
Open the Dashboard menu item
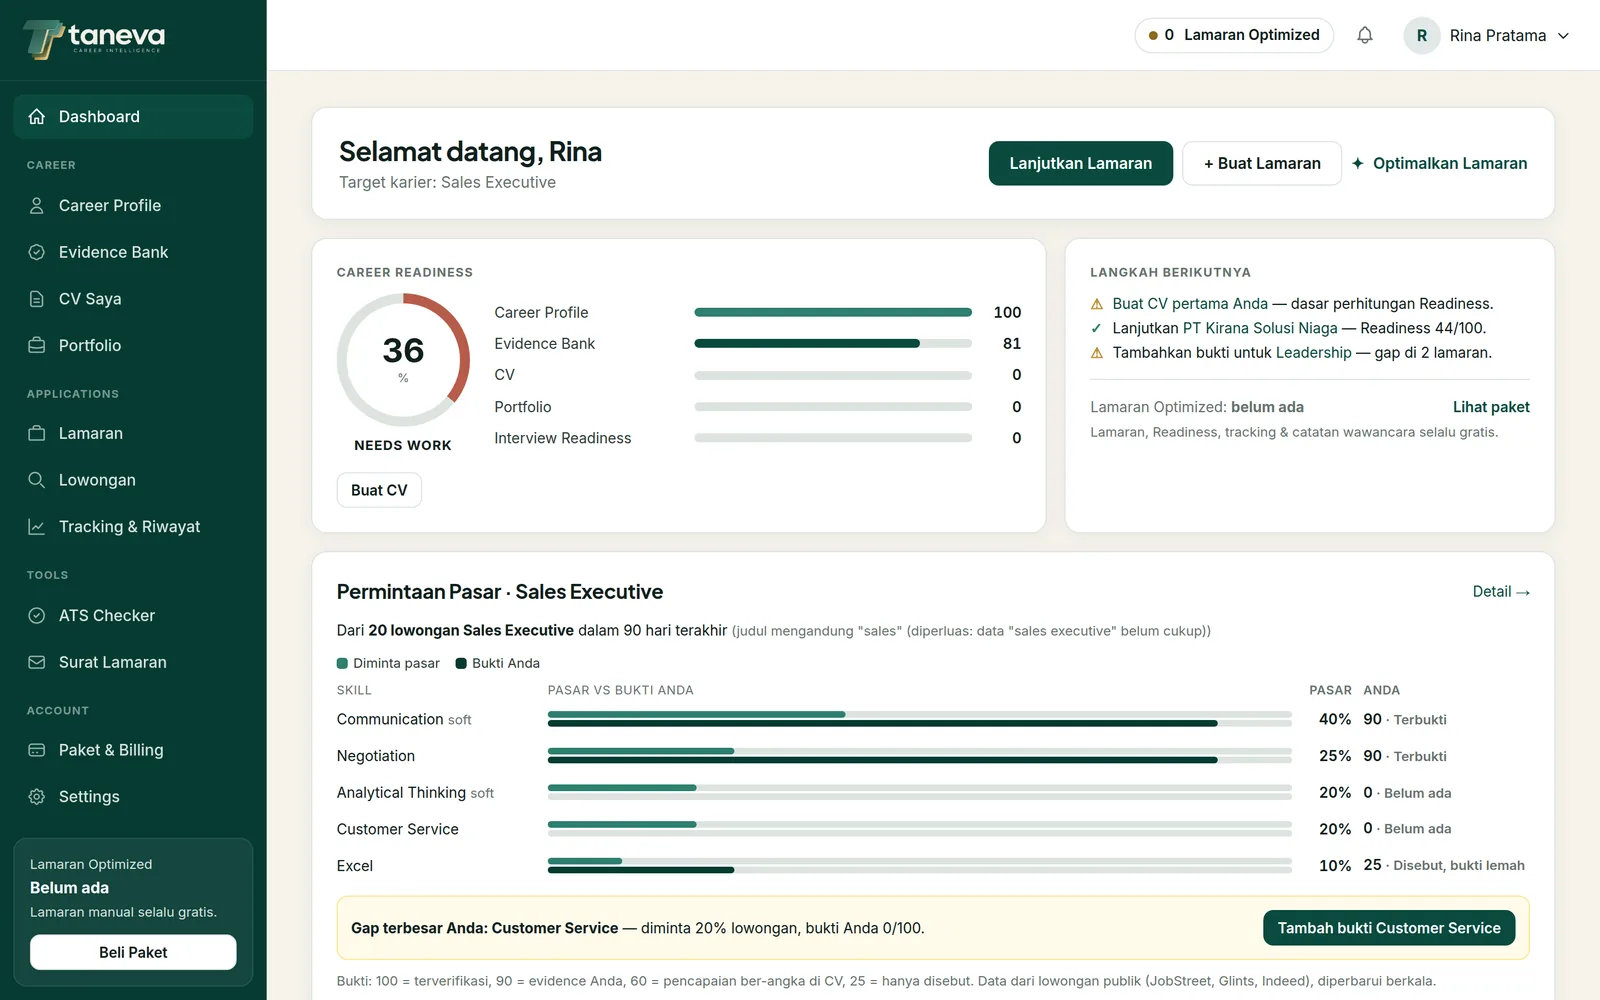coord(133,117)
